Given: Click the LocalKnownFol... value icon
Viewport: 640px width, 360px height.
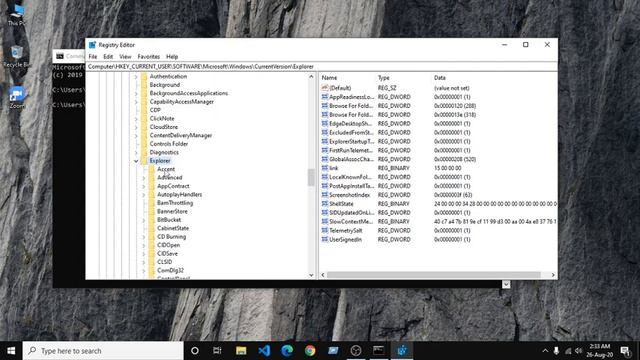Looking at the screenshot, I should point(325,177).
